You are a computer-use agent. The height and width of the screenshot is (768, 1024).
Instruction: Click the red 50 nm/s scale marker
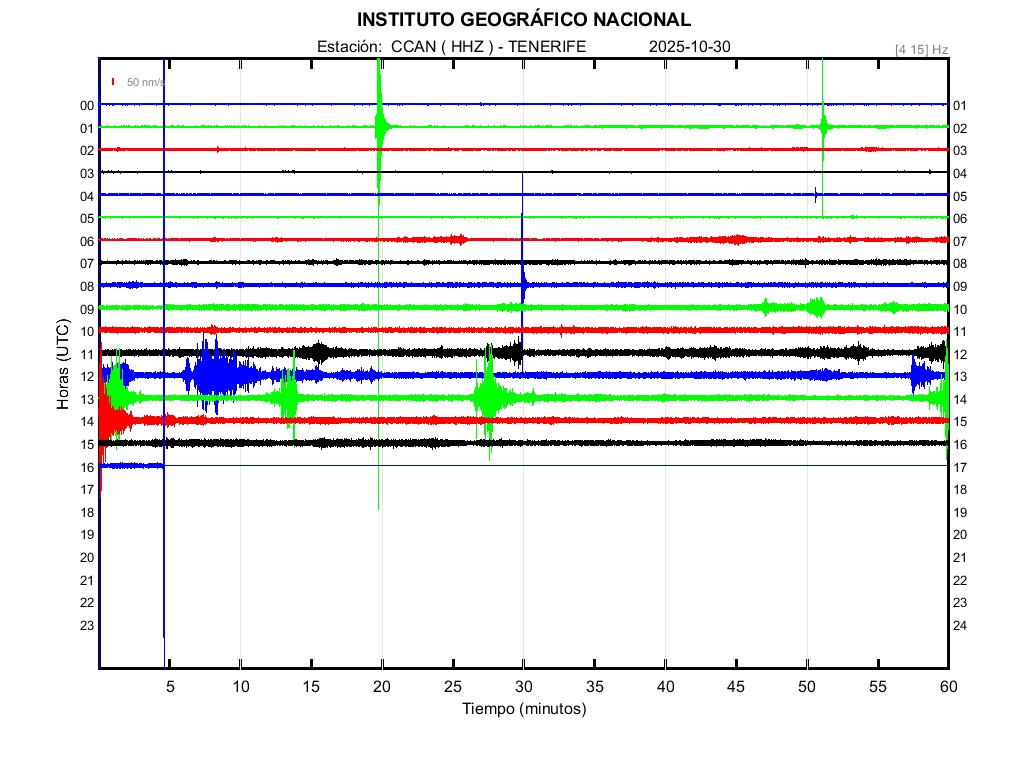pos(114,82)
